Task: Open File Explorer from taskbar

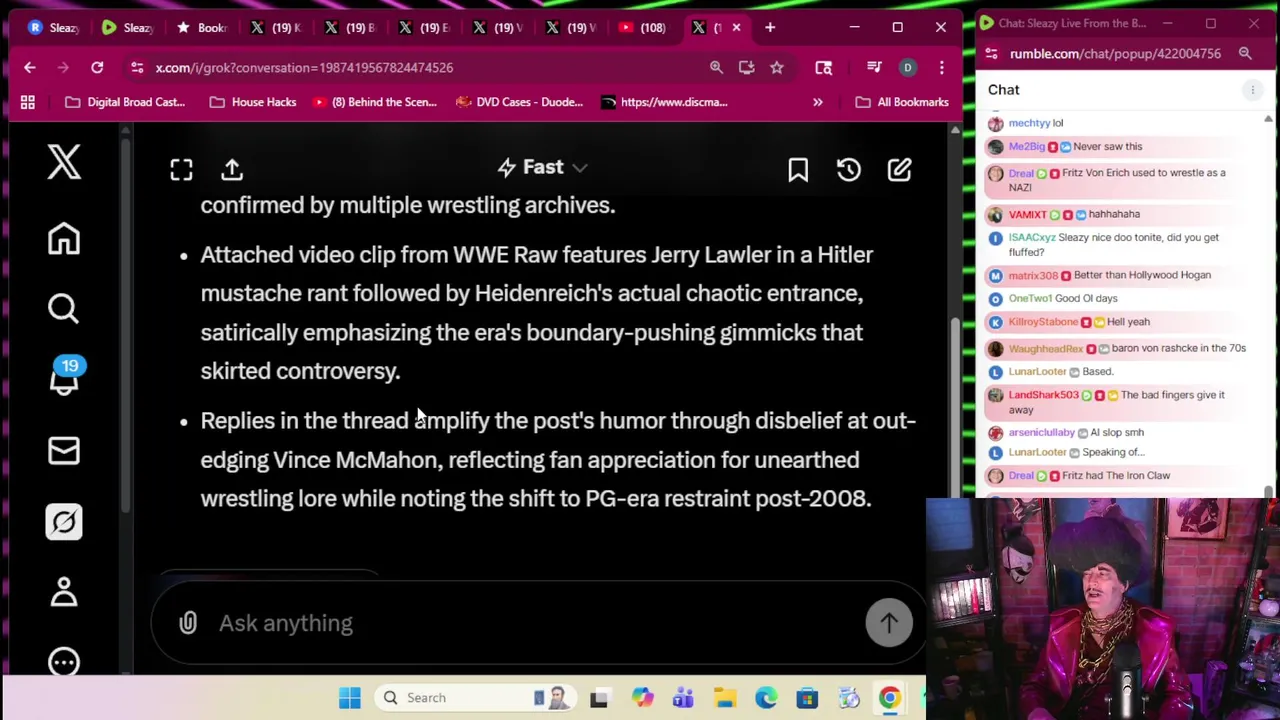Action: pos(724,698)
